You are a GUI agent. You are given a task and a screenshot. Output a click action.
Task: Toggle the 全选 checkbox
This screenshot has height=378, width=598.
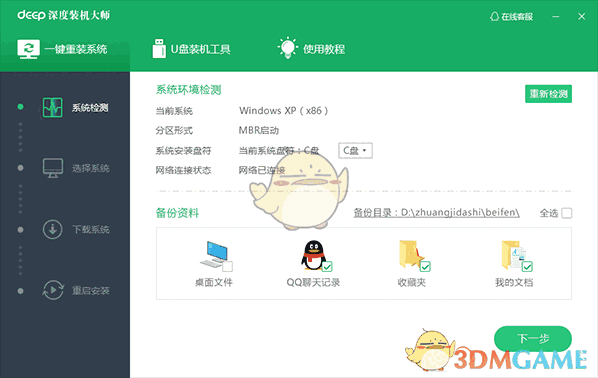coord(567,213)
